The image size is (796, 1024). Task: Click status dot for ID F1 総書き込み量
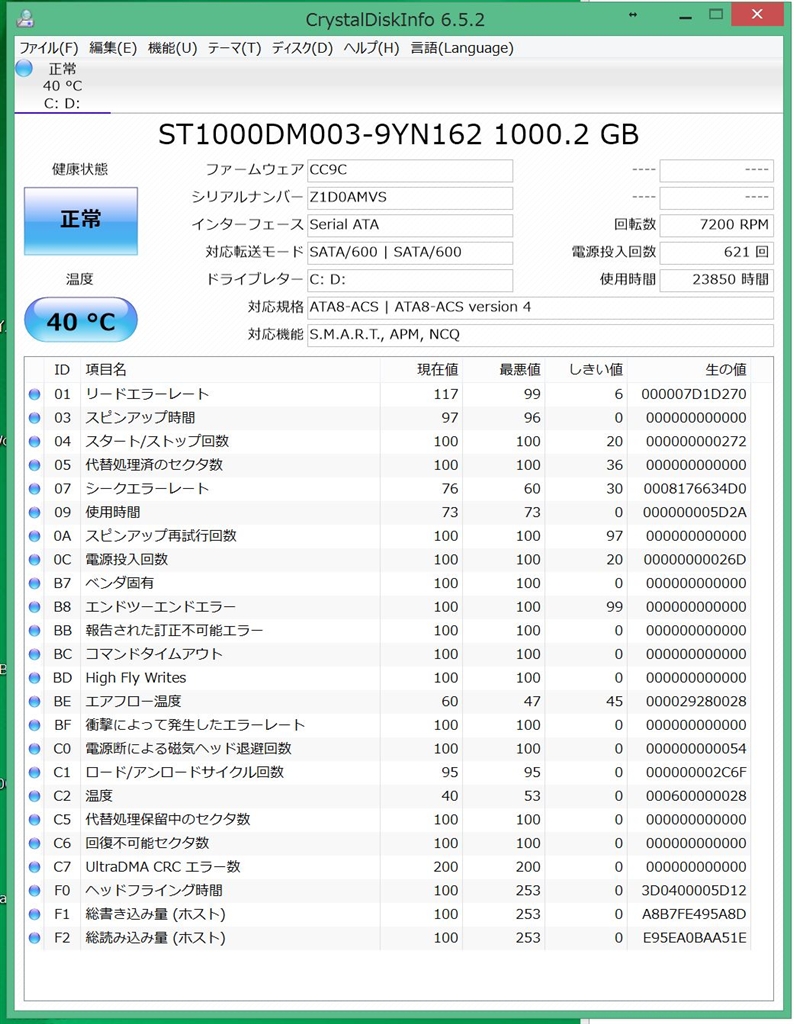tap(35, 914)
